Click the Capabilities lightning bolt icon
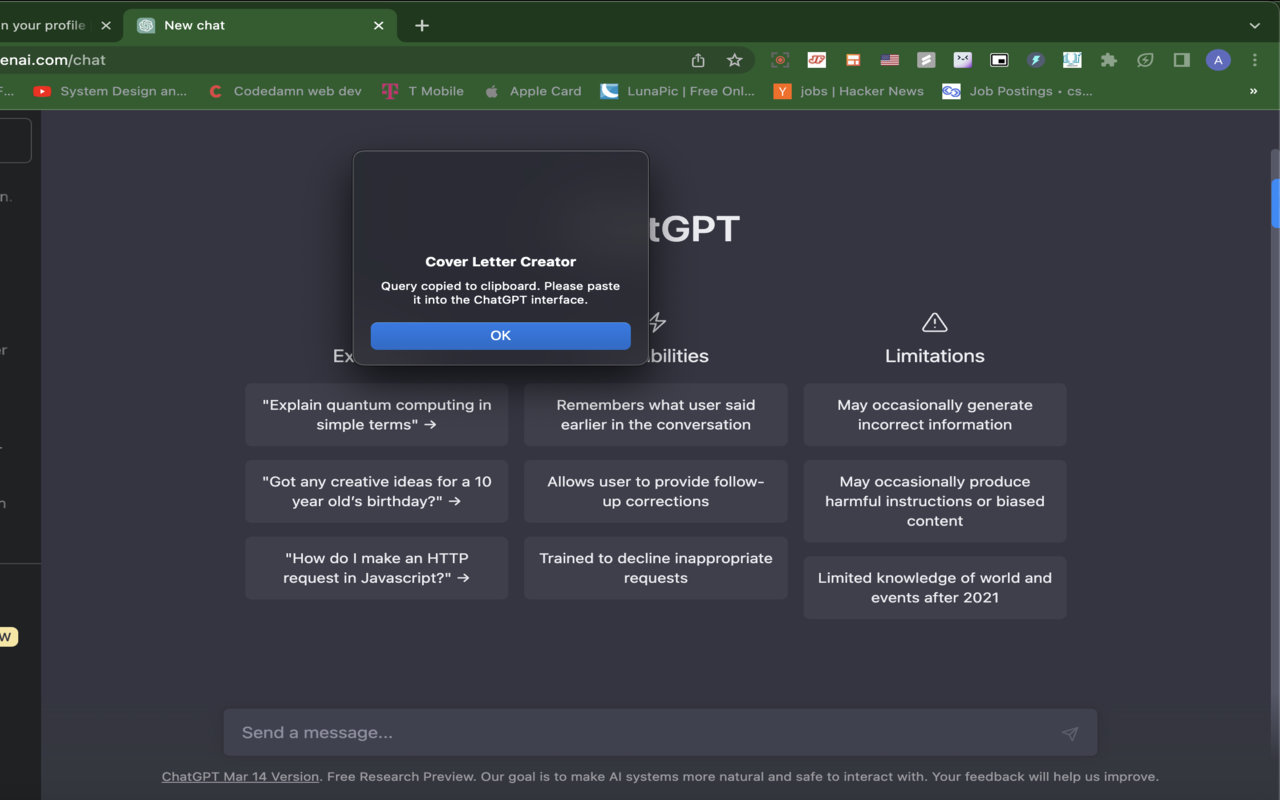1280x800 pixels. tap(657, 322)
